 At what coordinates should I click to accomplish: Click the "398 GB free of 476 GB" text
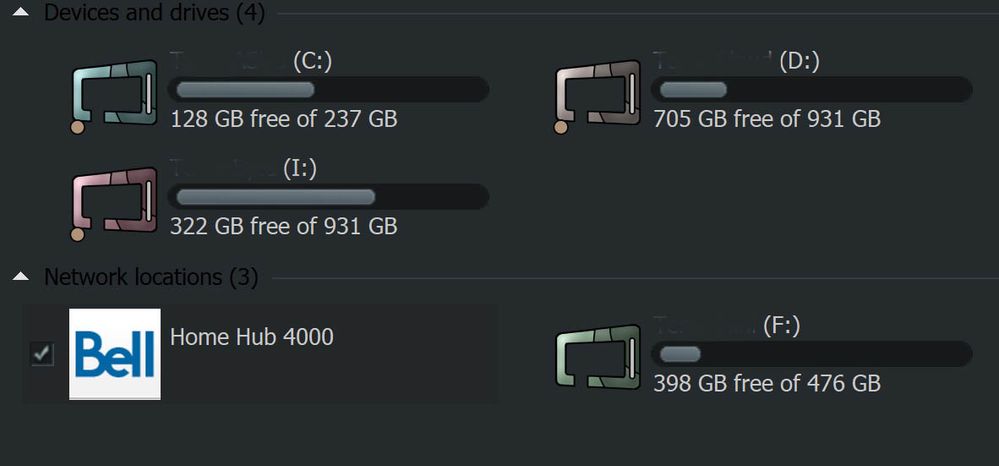[767, 384]
